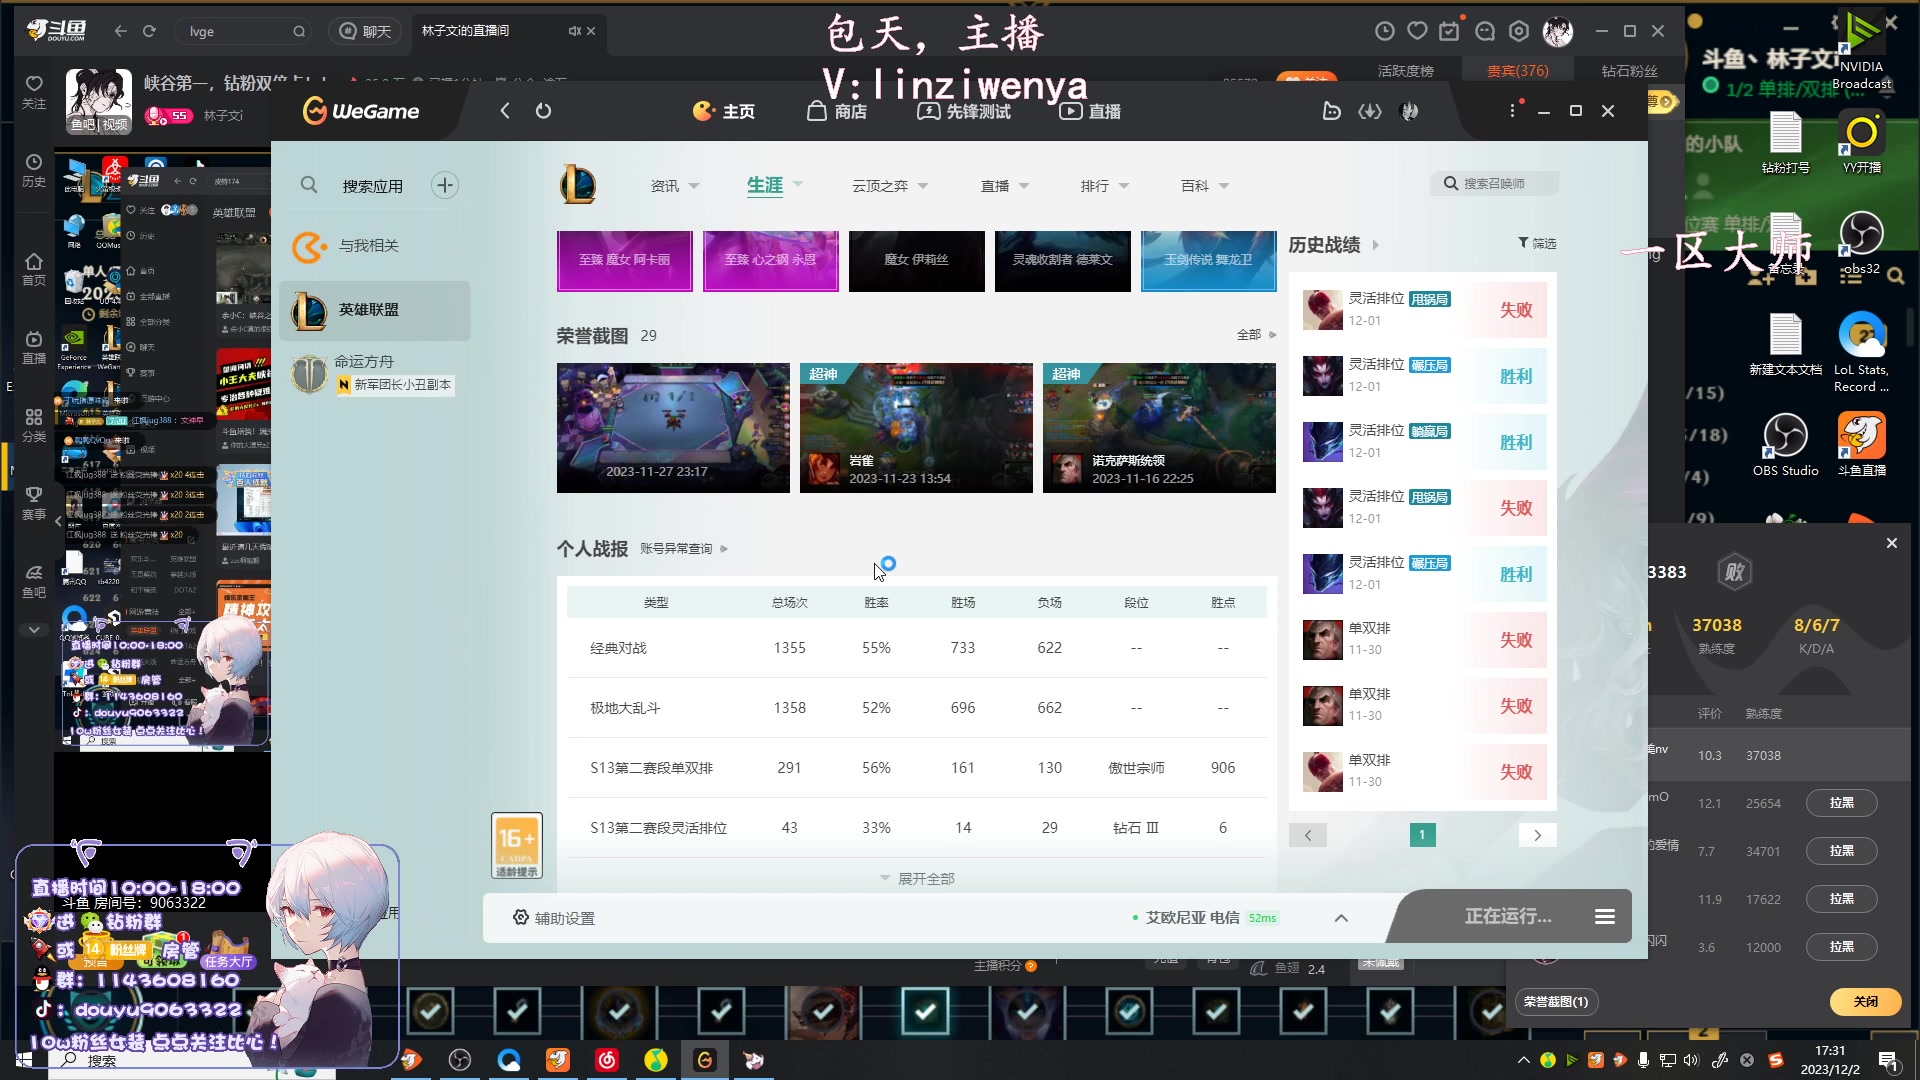Open Douyu 鱼吧 in left sidebar
The height and width of the screenshot is (1080, 1920).
click(34, 581)
